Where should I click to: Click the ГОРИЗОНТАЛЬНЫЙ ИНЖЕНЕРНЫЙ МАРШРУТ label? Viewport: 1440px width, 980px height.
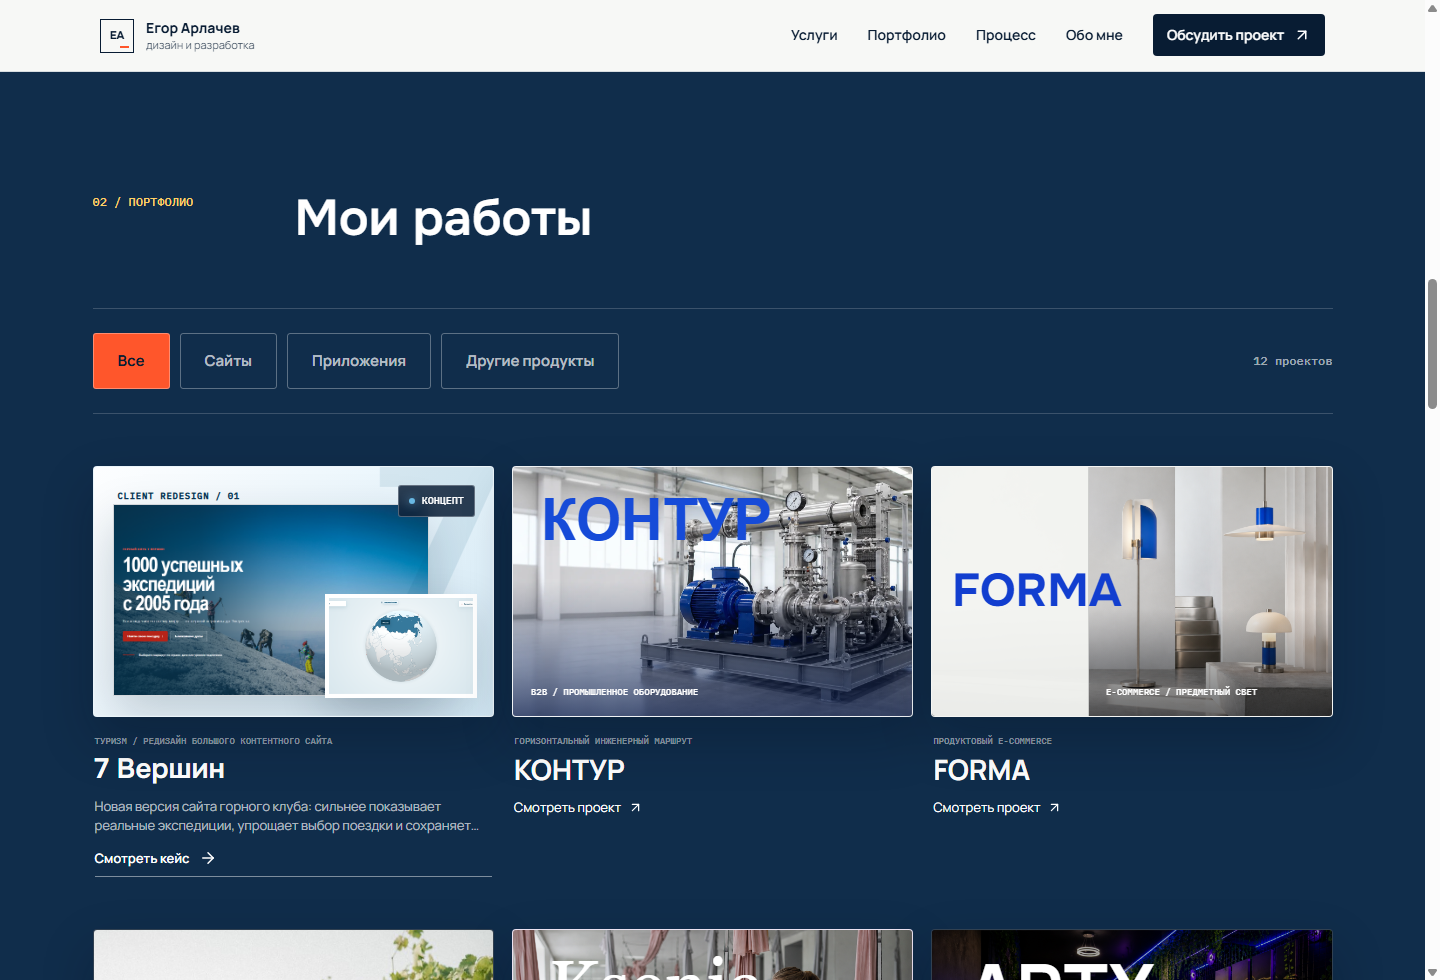tap(603, 741)
